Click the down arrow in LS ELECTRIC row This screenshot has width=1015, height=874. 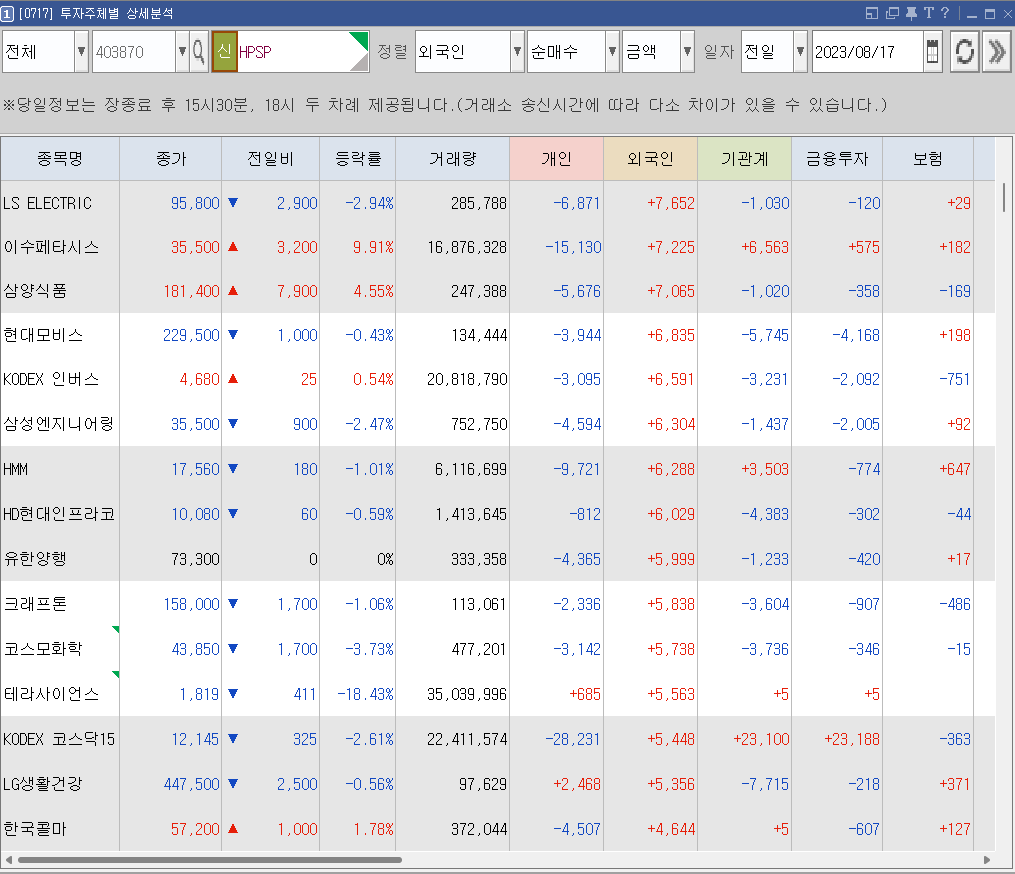233,203
